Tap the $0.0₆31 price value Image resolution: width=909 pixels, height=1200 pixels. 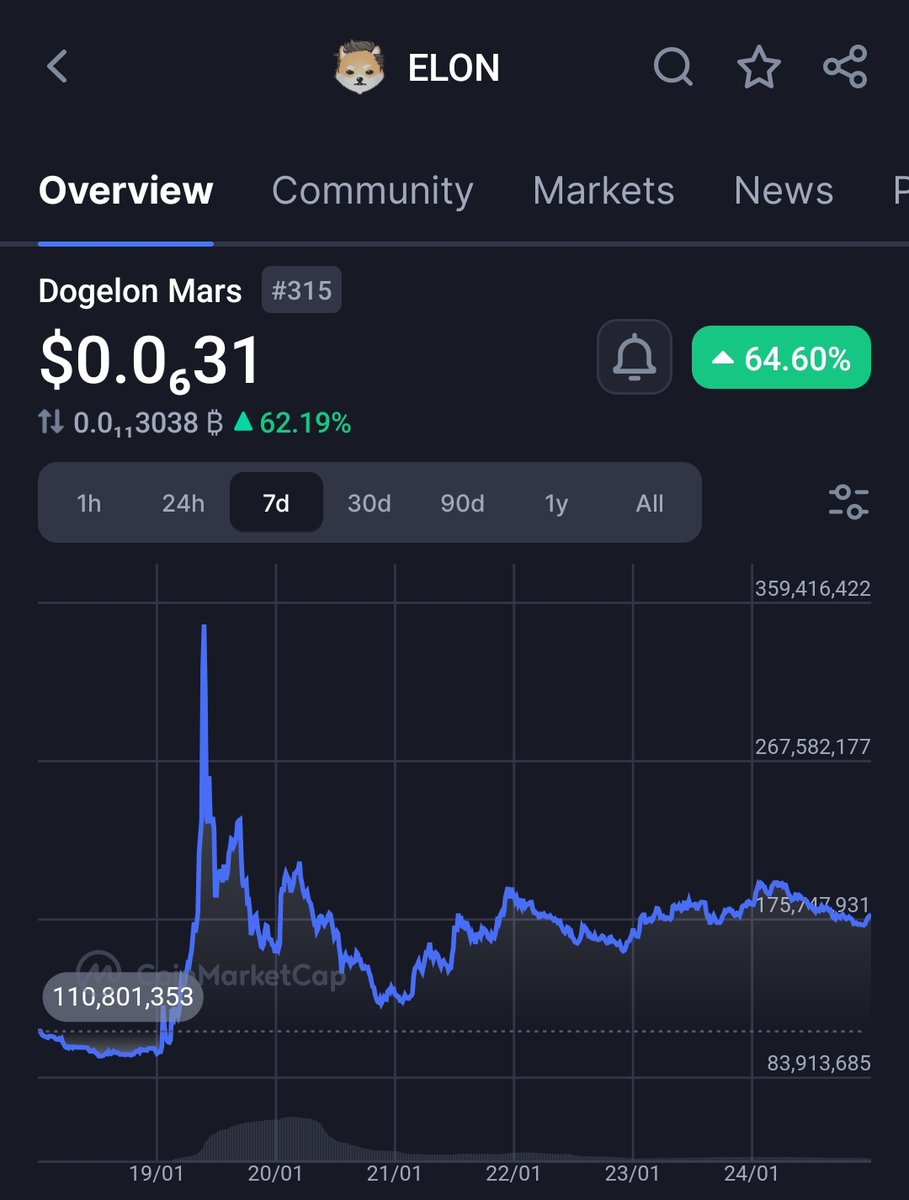coord(150,361)
